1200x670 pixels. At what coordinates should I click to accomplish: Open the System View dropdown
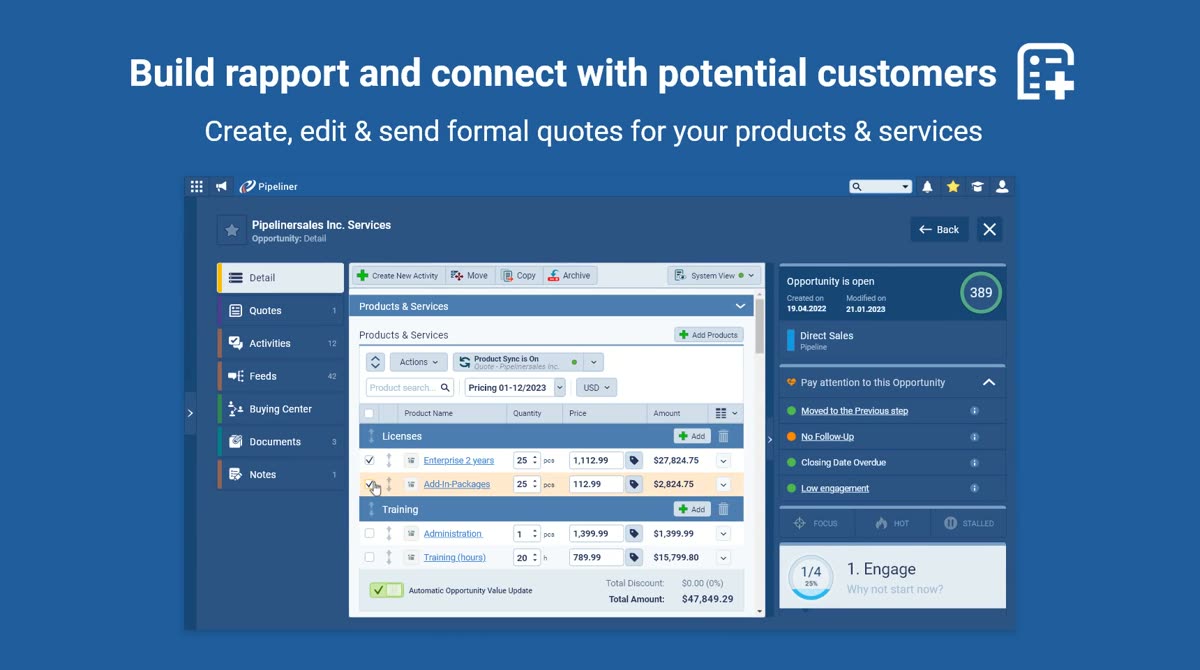coord(714,275)
